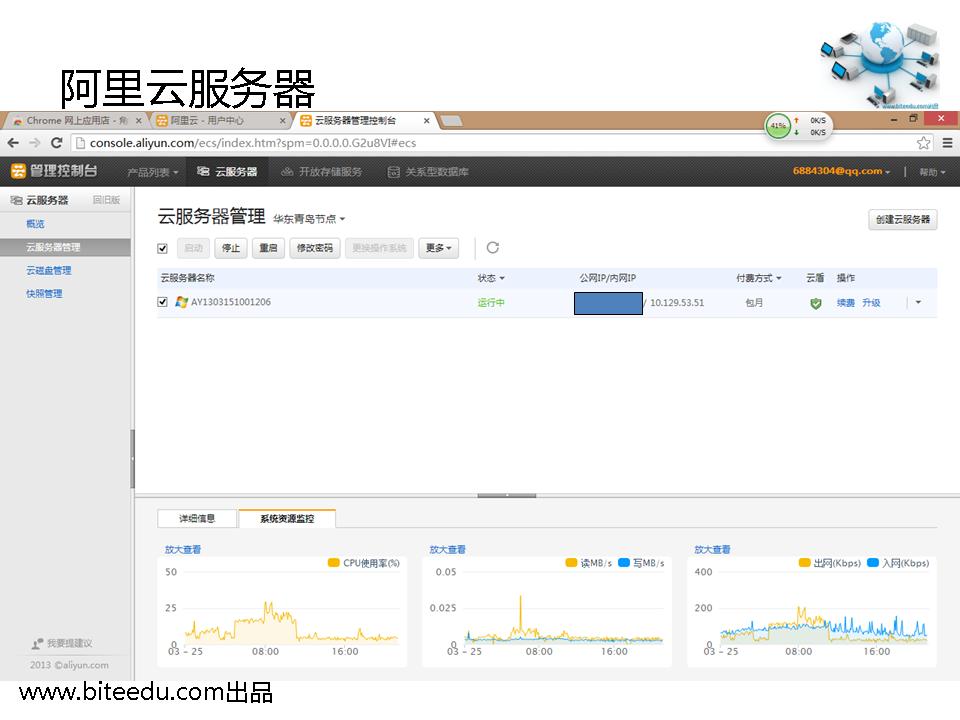Toggle the 写MB/s legend swatch
Image resolution: width=960 pixels, height=720 pixels.
click(x=624, y=563)
